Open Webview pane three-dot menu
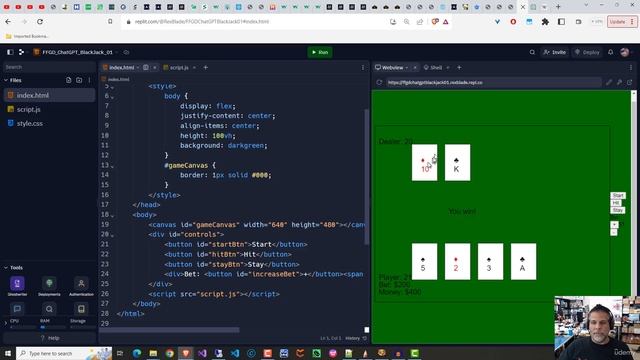640x360 pixels. click(631, 67)
